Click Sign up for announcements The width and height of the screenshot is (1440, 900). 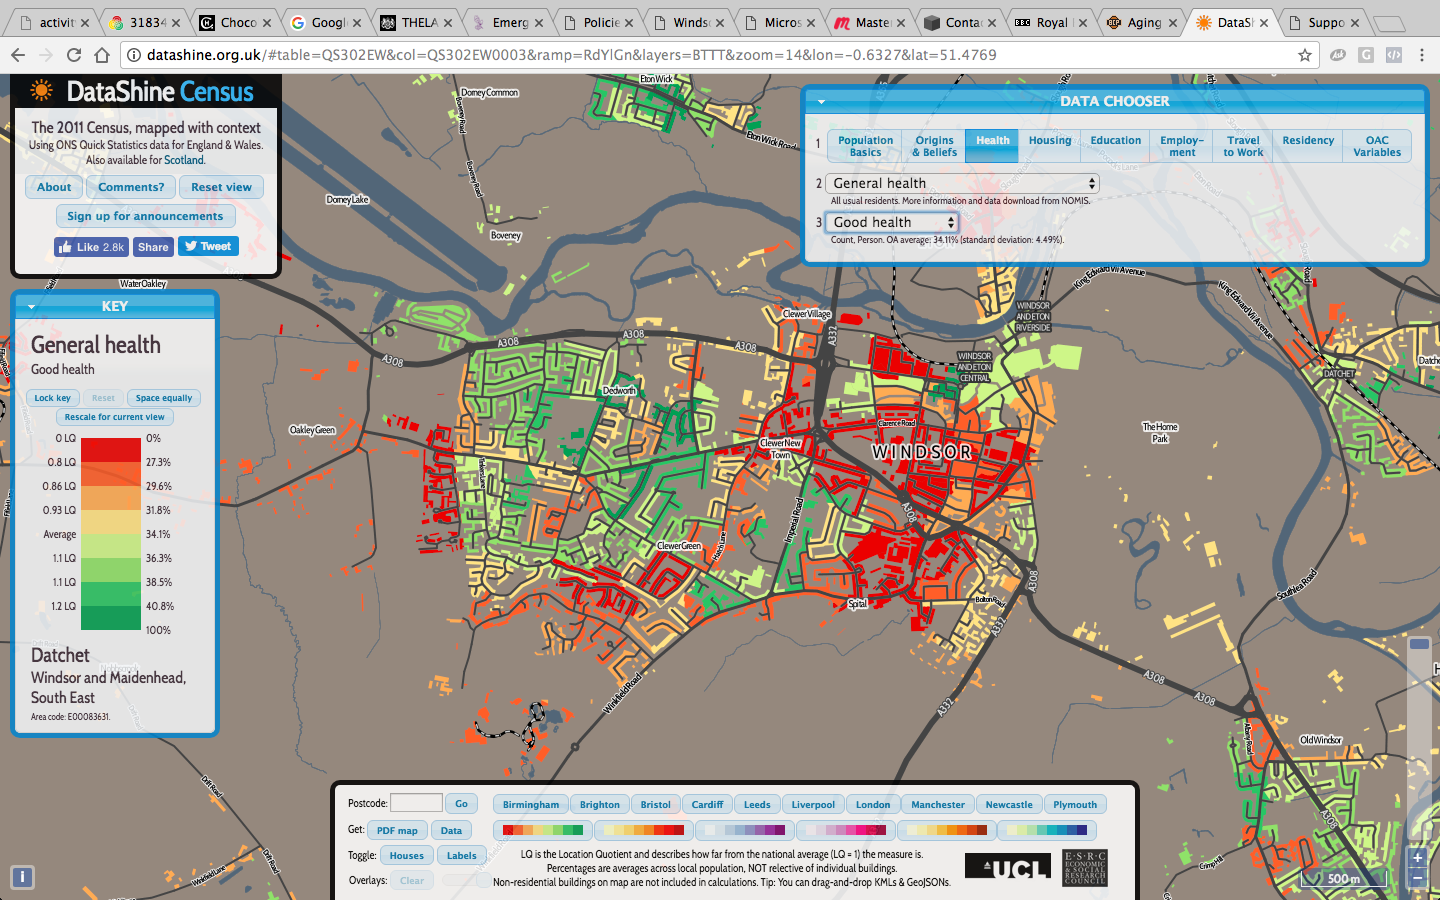pyautogui.click(x=145, y=216)
